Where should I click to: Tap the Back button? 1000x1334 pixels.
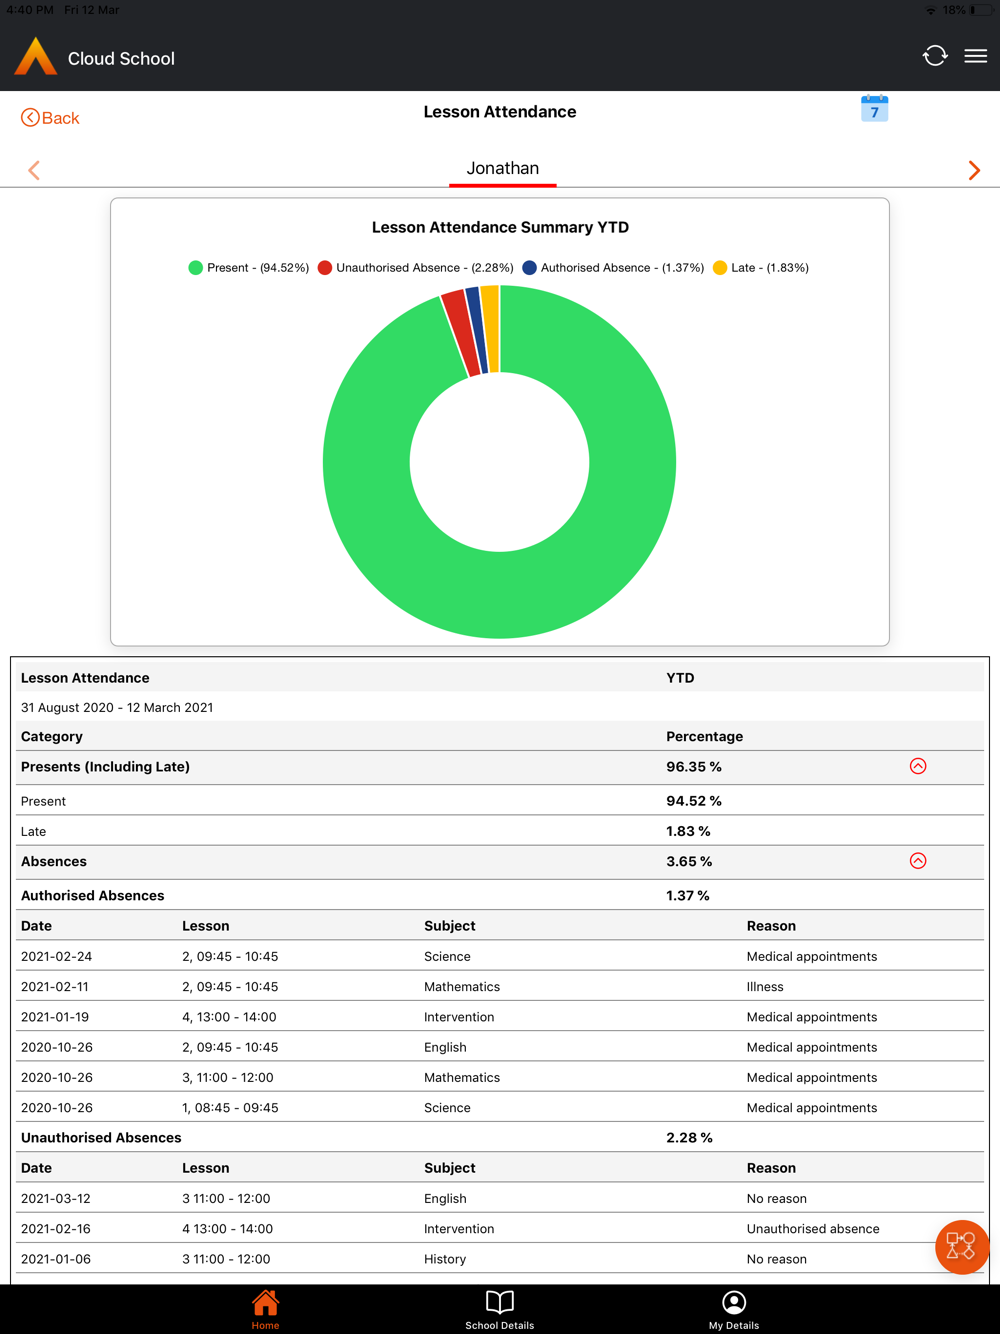(x=50, y=118)
